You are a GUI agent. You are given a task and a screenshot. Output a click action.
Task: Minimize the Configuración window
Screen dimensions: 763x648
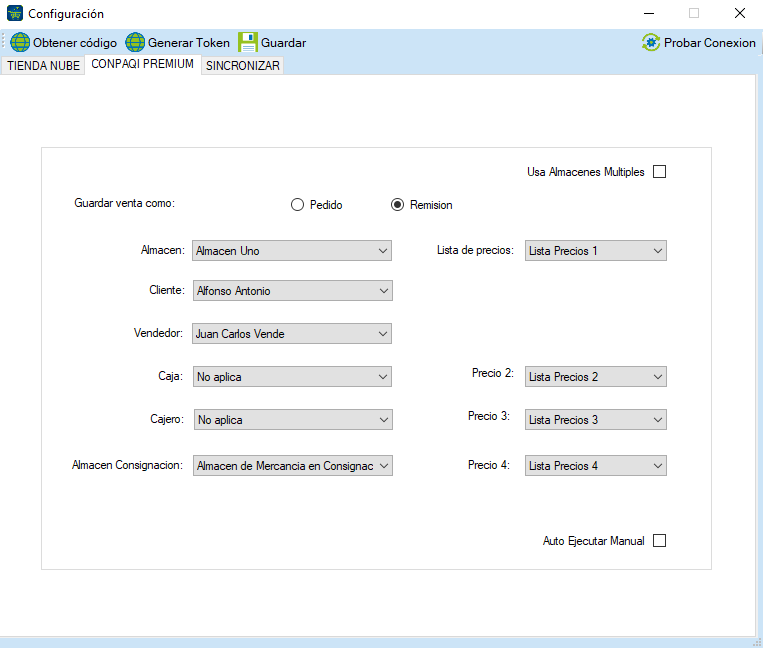[x=649, y=14]
